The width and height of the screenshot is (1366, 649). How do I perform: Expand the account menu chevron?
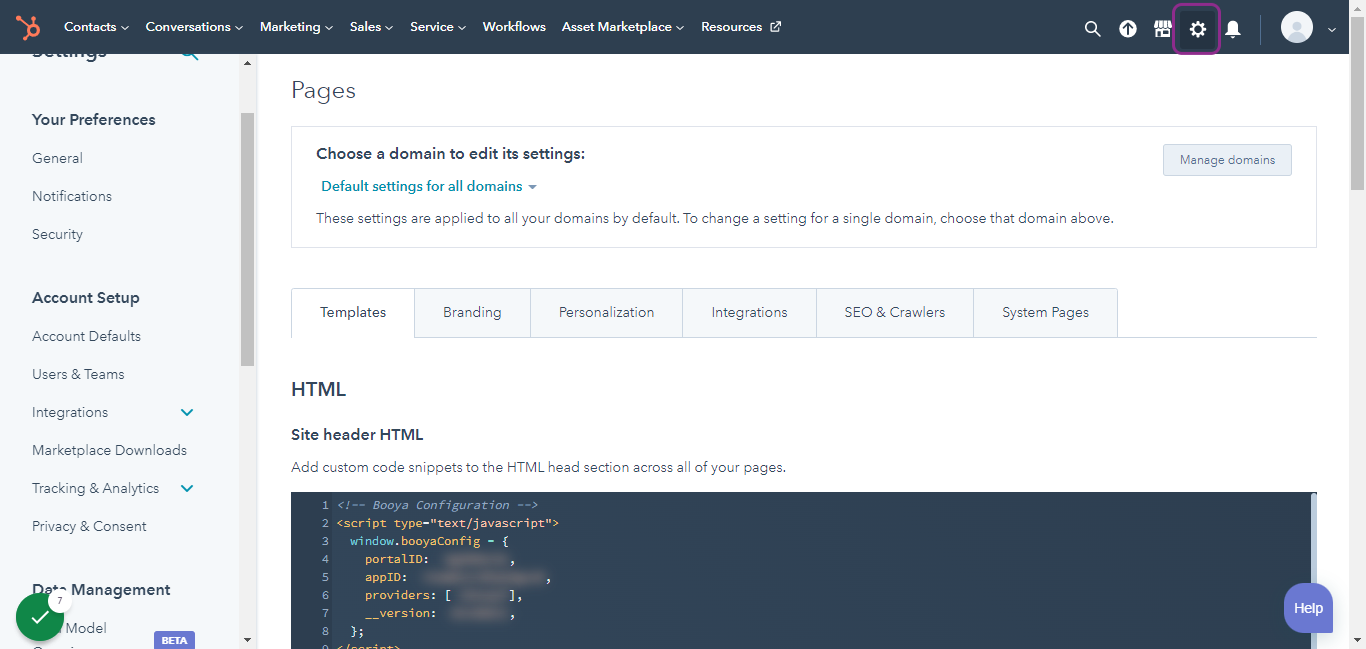click(1332, 30)
